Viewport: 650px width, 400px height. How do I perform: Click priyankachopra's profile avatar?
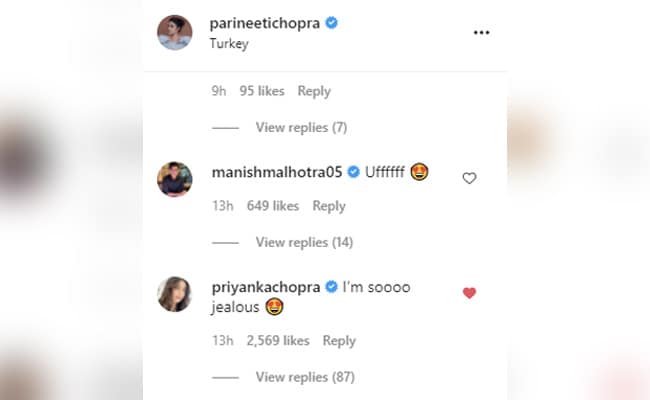(174, 294)
